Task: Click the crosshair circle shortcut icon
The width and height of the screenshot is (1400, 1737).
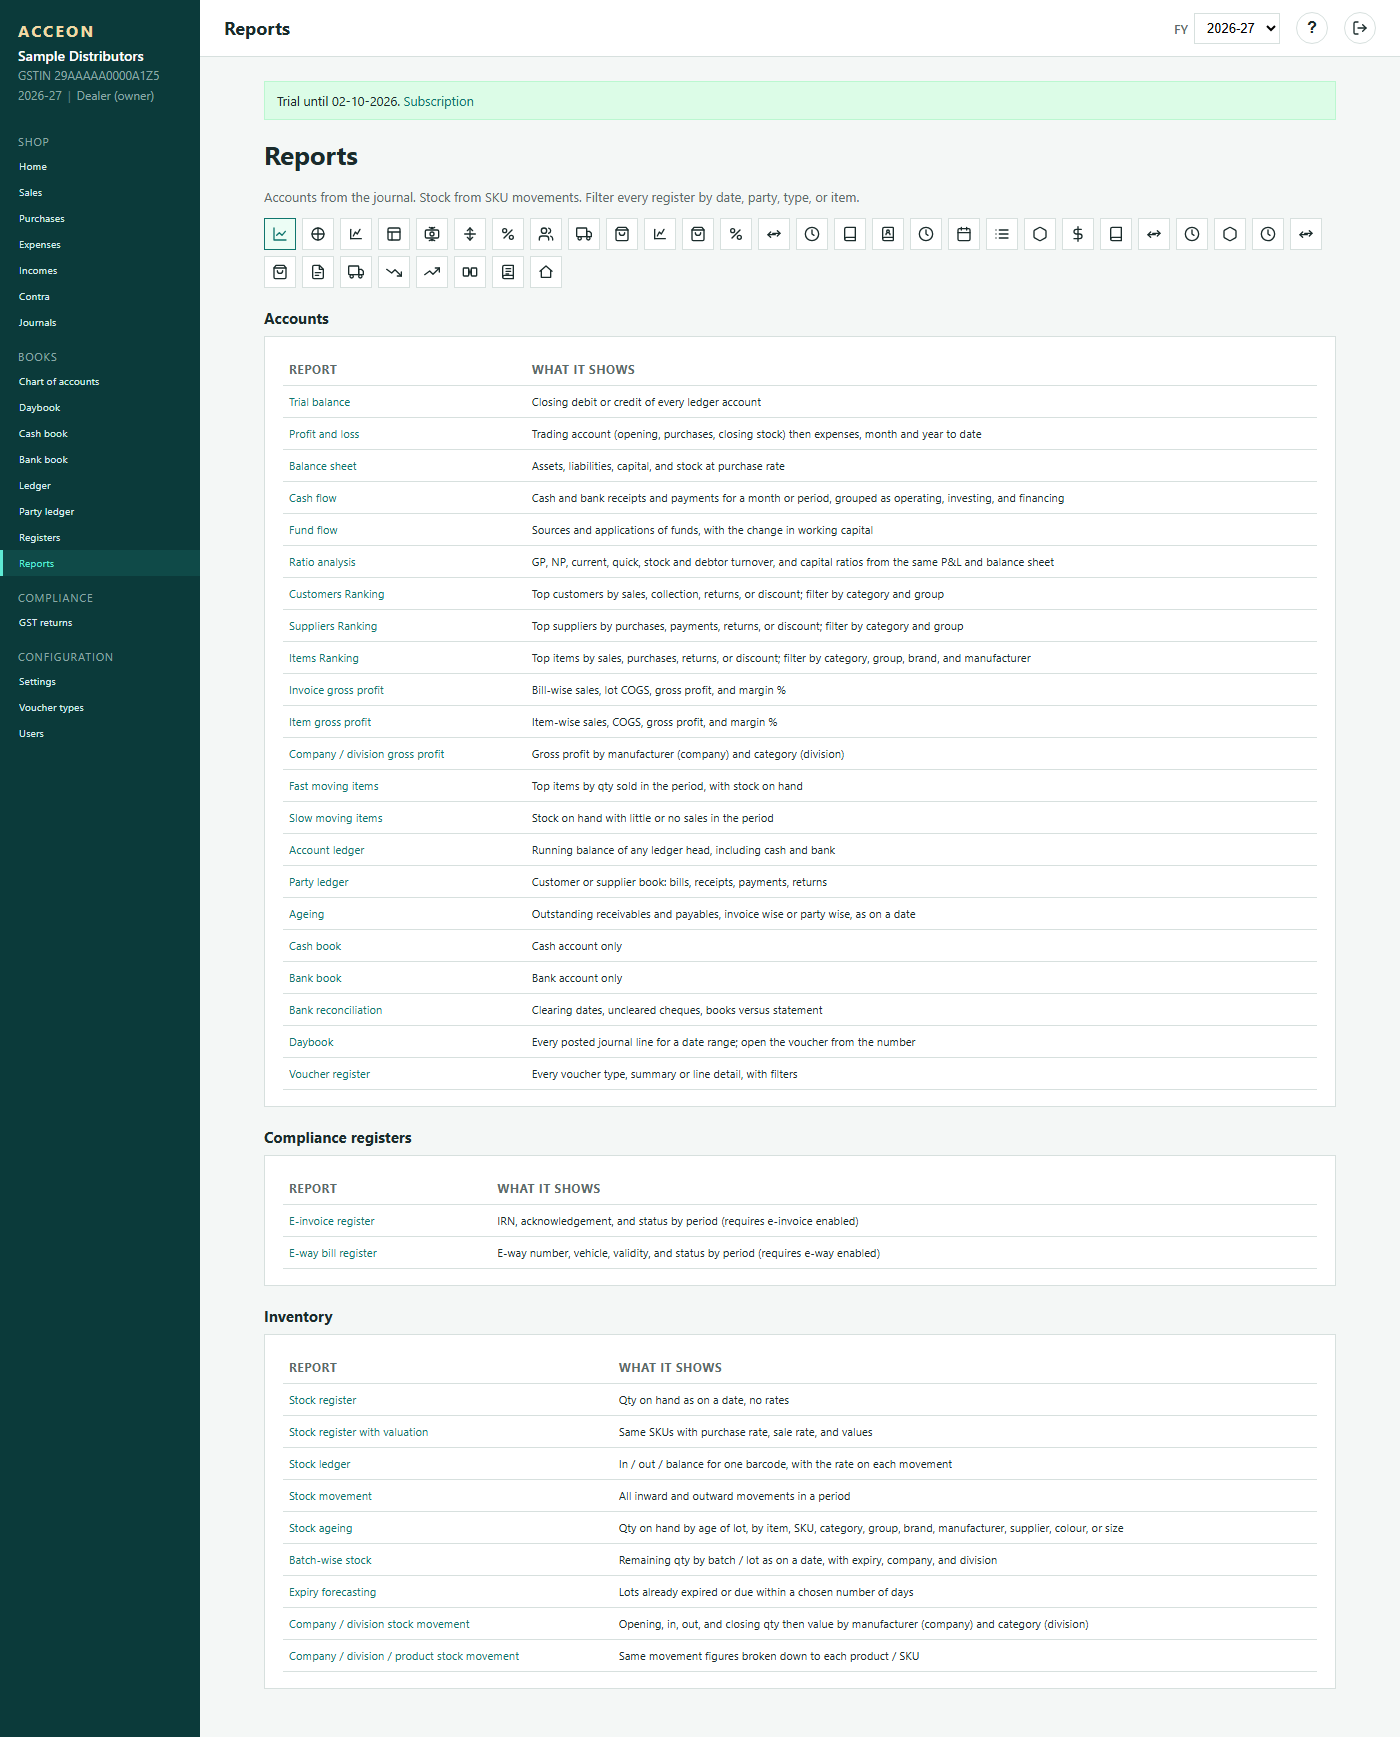Action: tap(318, 234)
